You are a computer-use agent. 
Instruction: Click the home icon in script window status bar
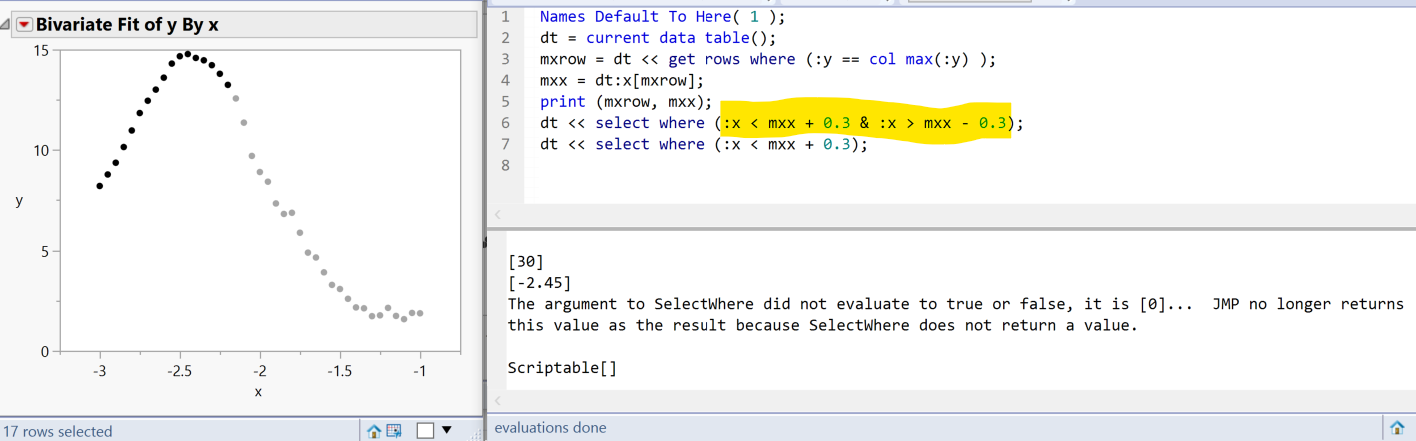point(1397,428)
